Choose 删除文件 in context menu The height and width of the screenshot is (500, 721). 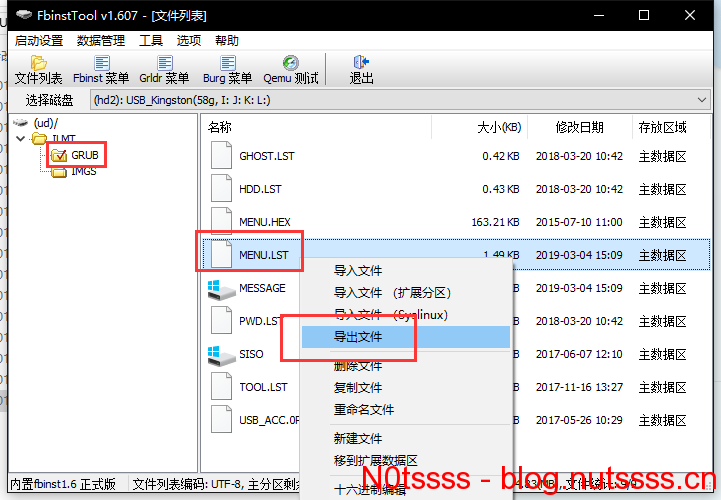[406, 366]
